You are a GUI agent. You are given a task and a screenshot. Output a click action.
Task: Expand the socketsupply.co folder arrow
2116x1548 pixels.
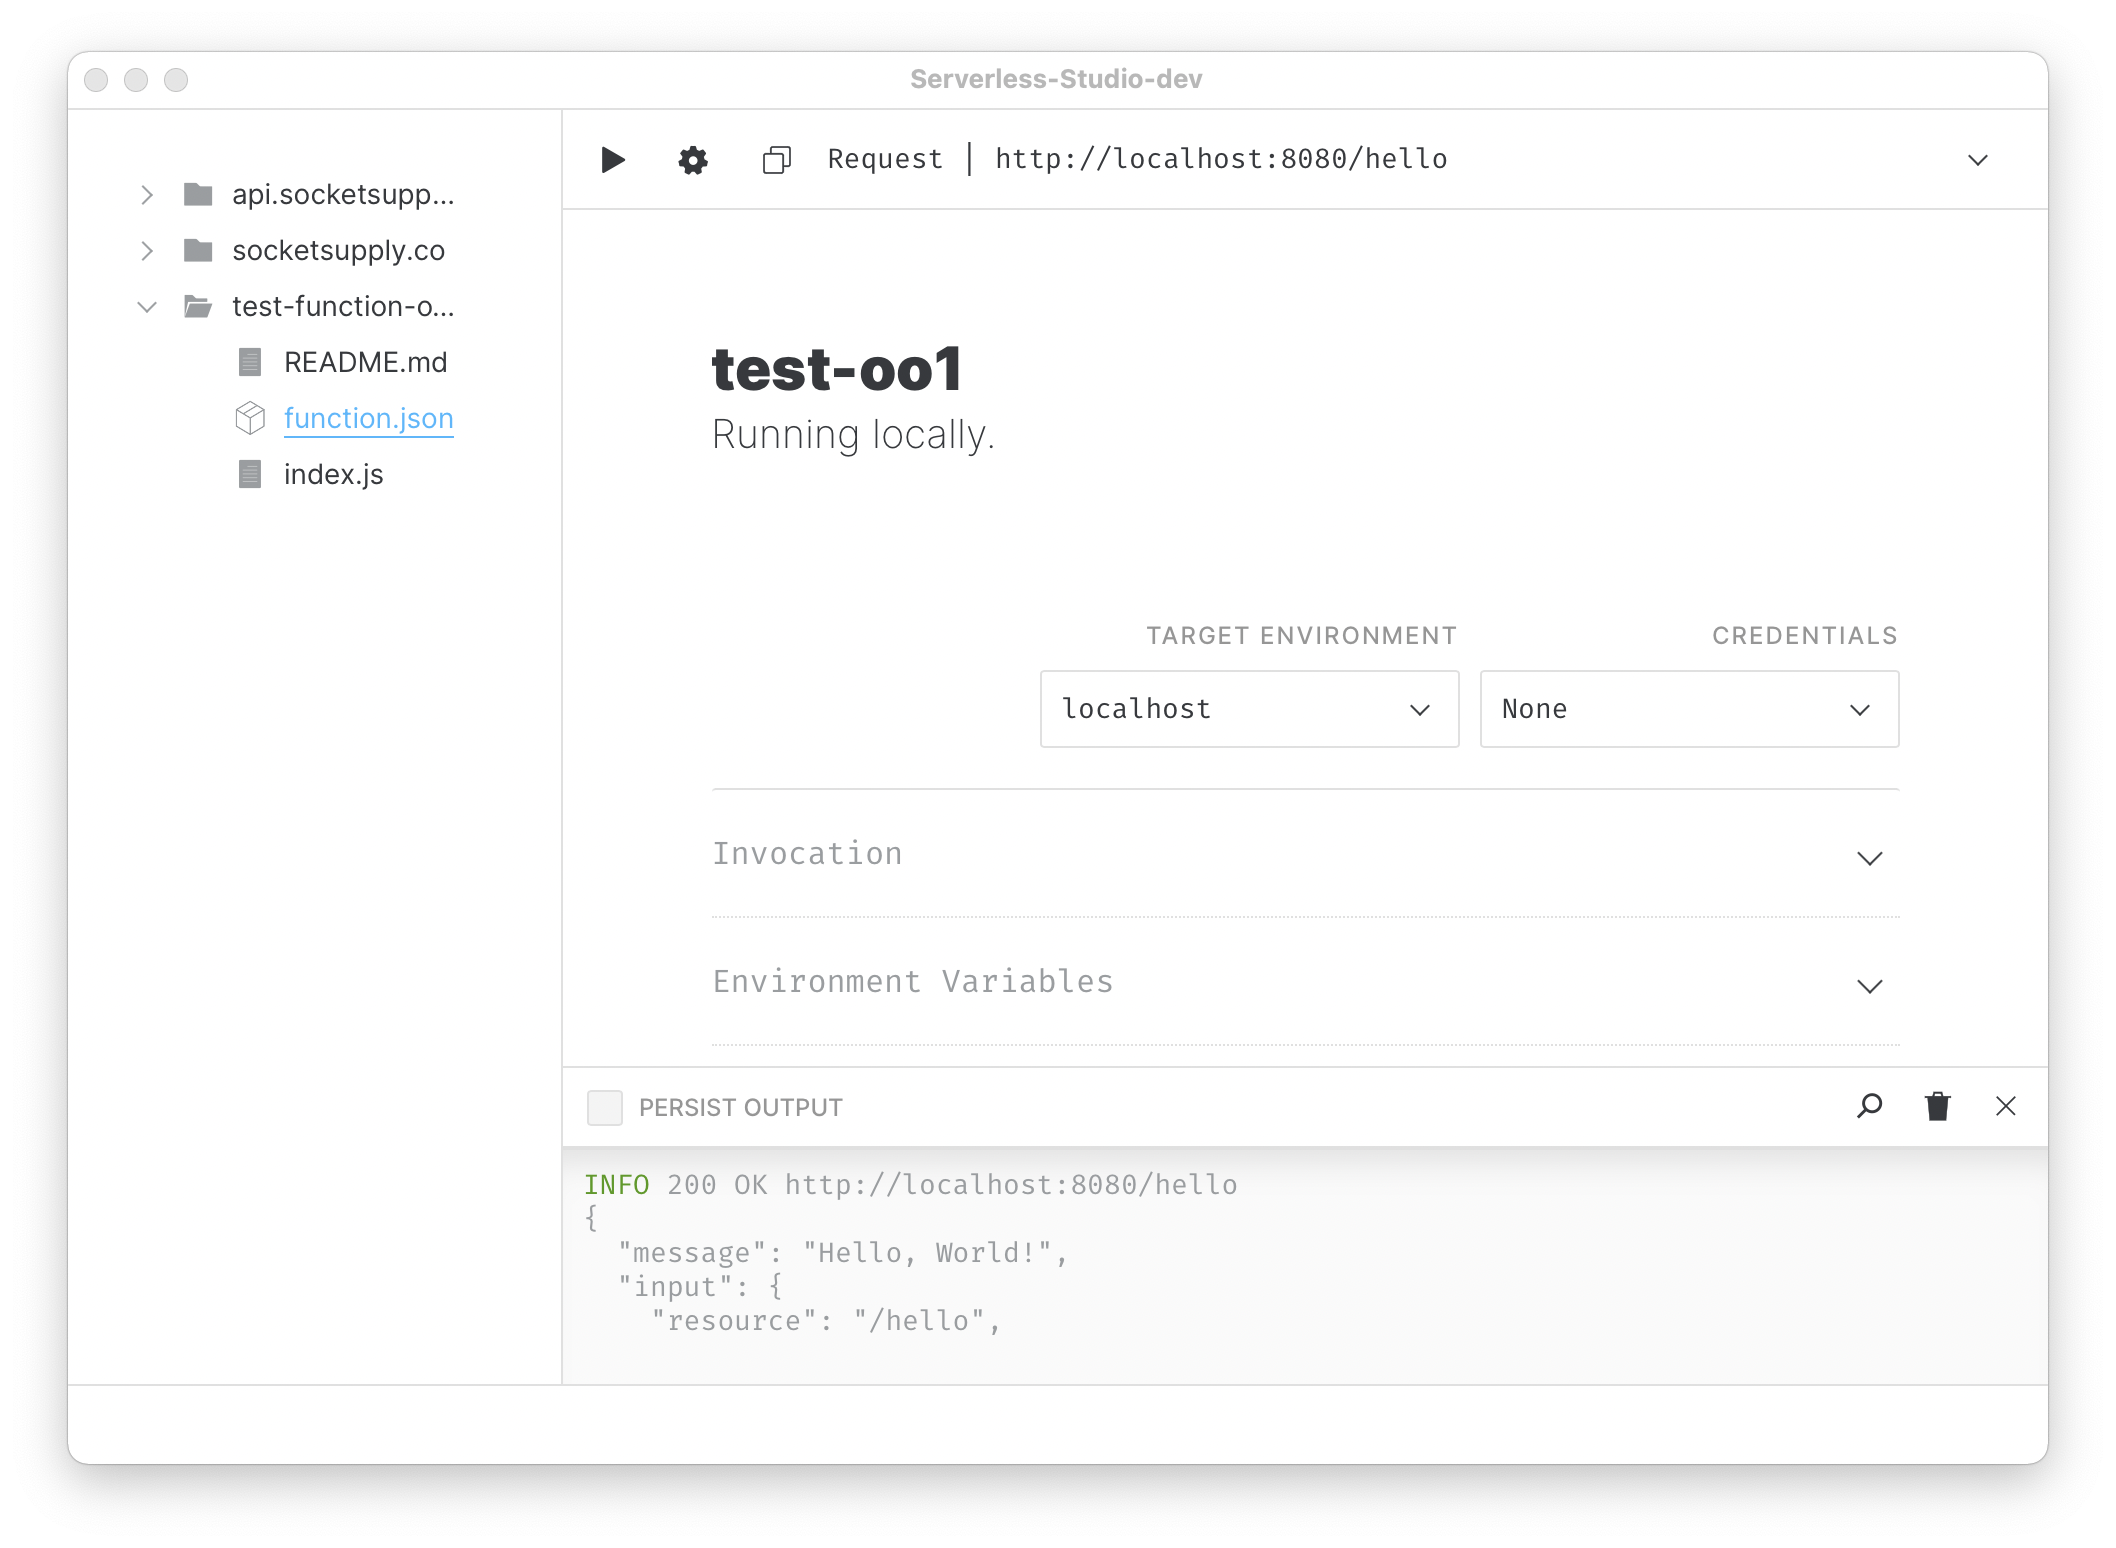147,250
